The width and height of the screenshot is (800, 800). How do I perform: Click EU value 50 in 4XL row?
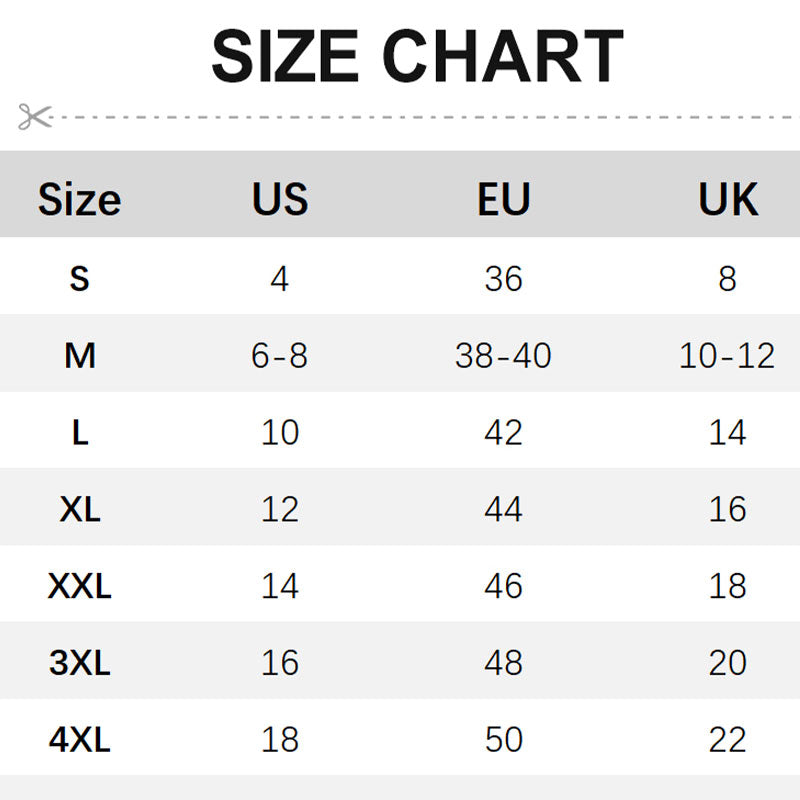tap(503, 740)
